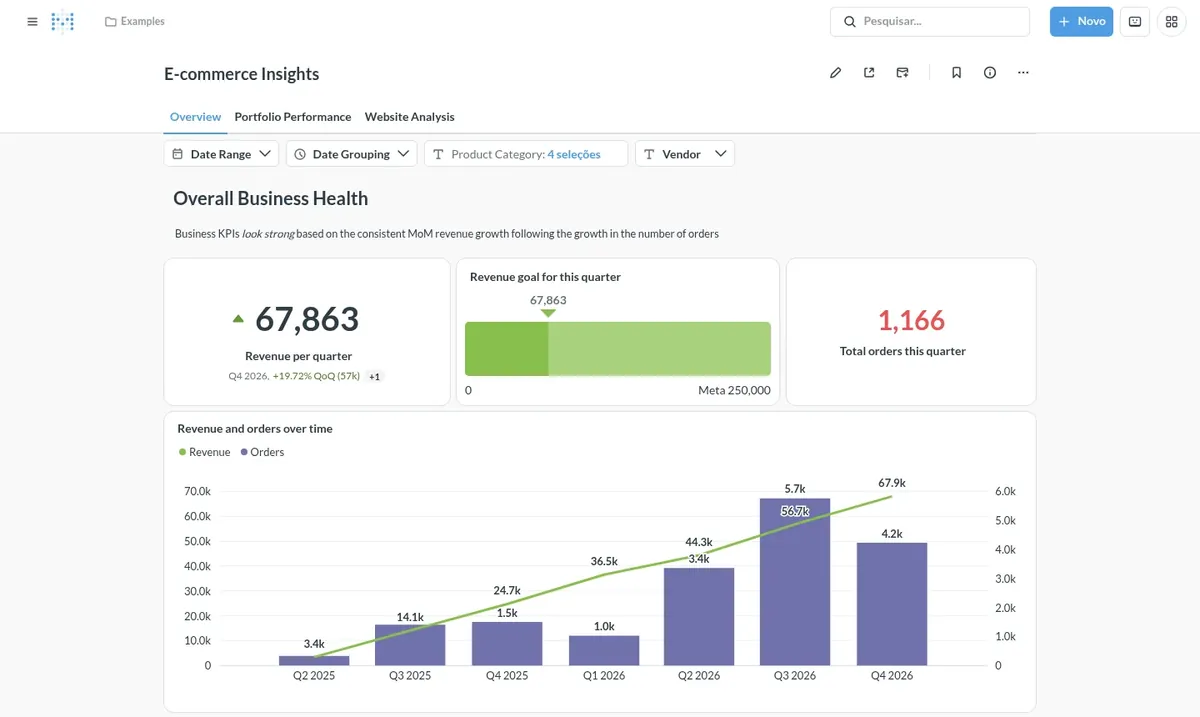Expand the Date Grouping filter
The width and height of the screenshot is (1200, 717).
(351, 154)
